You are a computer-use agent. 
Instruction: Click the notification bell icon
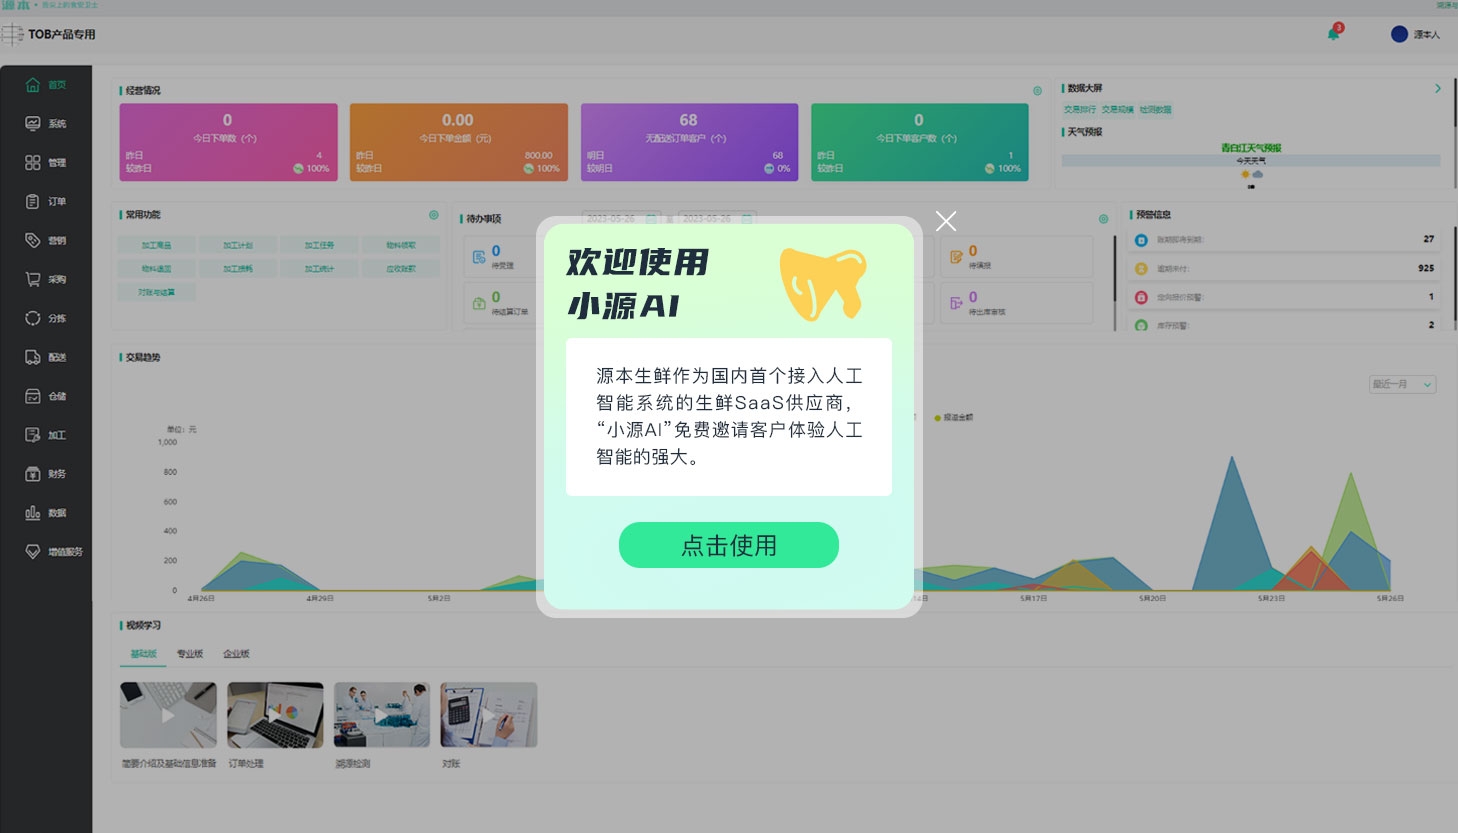pyautogui.click(x=1333, y=35)
